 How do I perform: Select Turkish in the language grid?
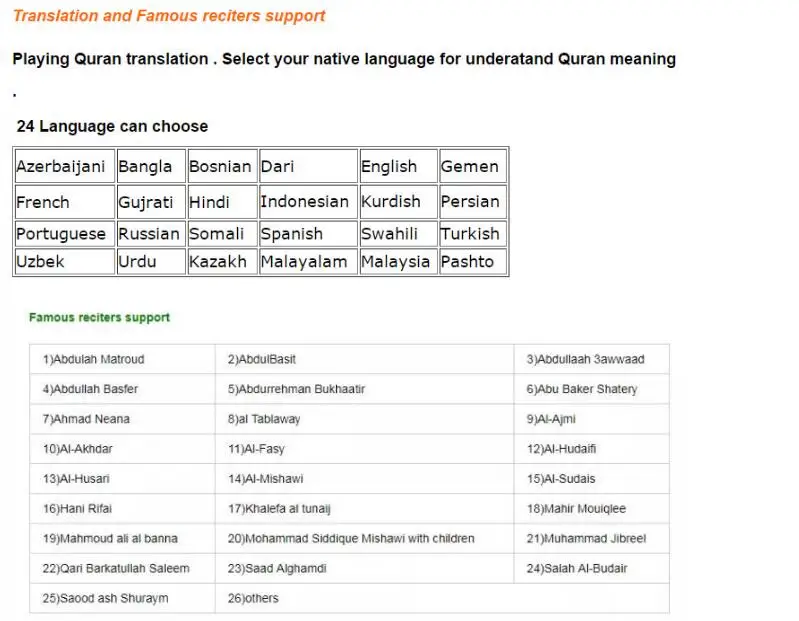pyautogui.click(x=473, y=233)
